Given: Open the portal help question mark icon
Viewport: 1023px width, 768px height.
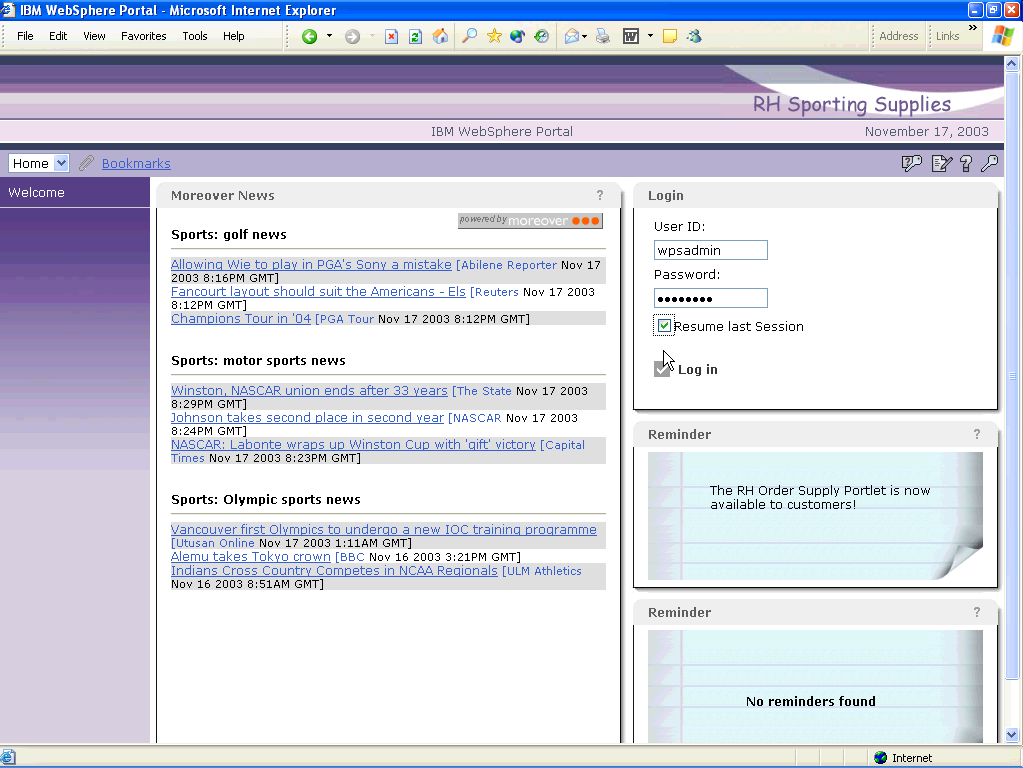Looking at the screenshot, I should point(966,163).
